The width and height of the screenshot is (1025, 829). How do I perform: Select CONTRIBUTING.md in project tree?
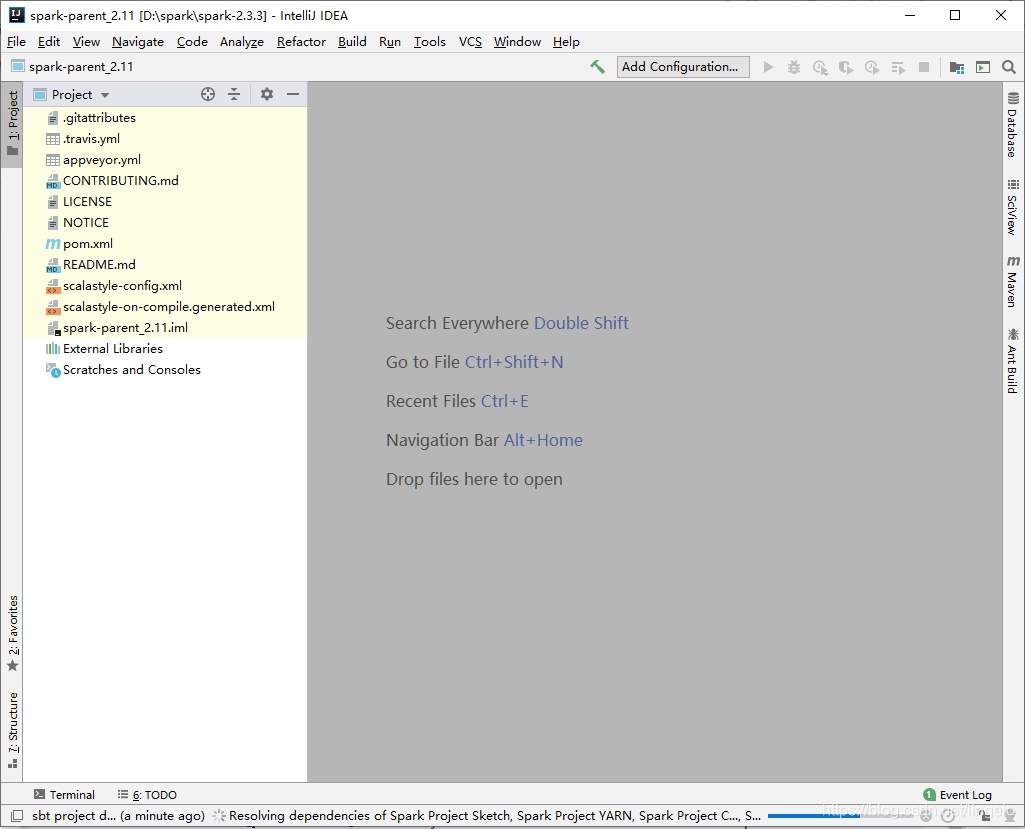tap(165, 180)
